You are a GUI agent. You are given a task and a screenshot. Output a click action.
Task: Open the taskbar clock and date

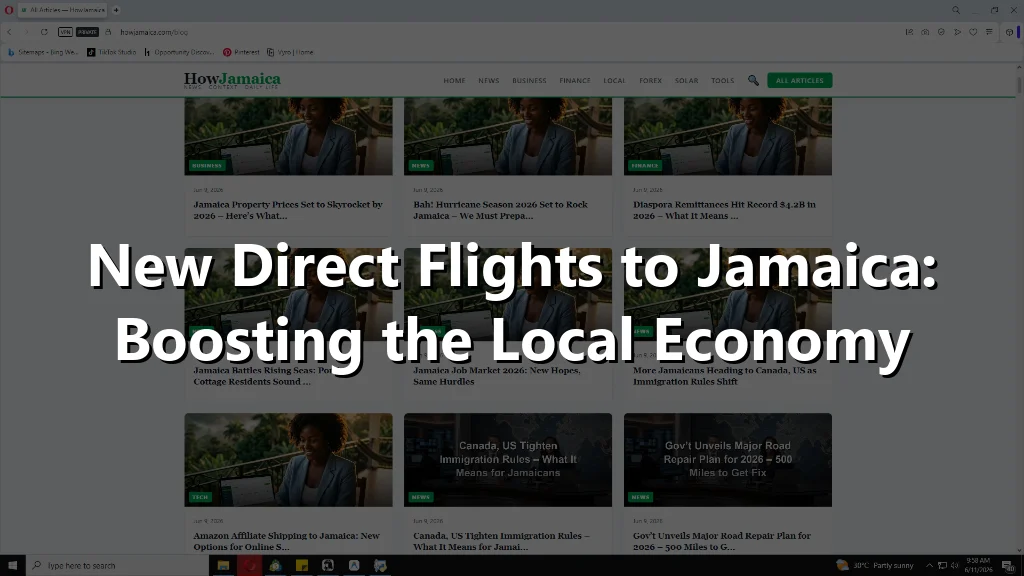978,566
